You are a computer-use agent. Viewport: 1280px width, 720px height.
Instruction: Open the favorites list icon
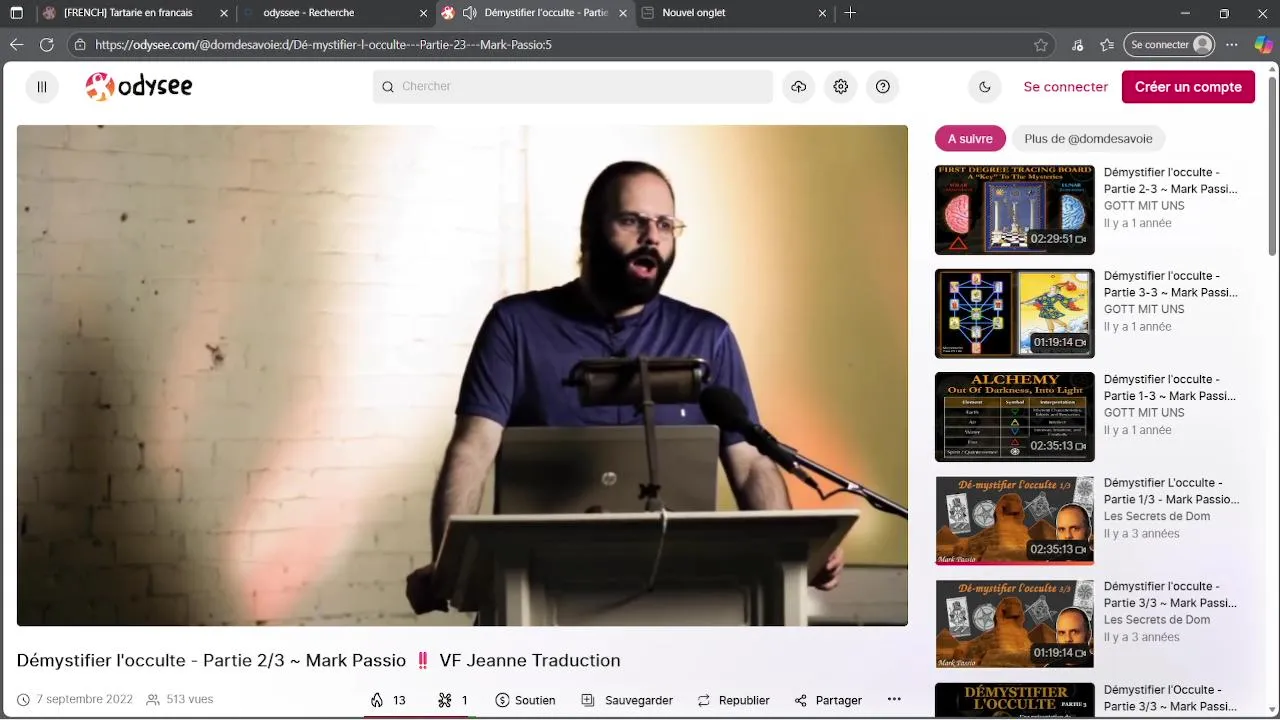pyautogui.click(x=1107, y=45)
